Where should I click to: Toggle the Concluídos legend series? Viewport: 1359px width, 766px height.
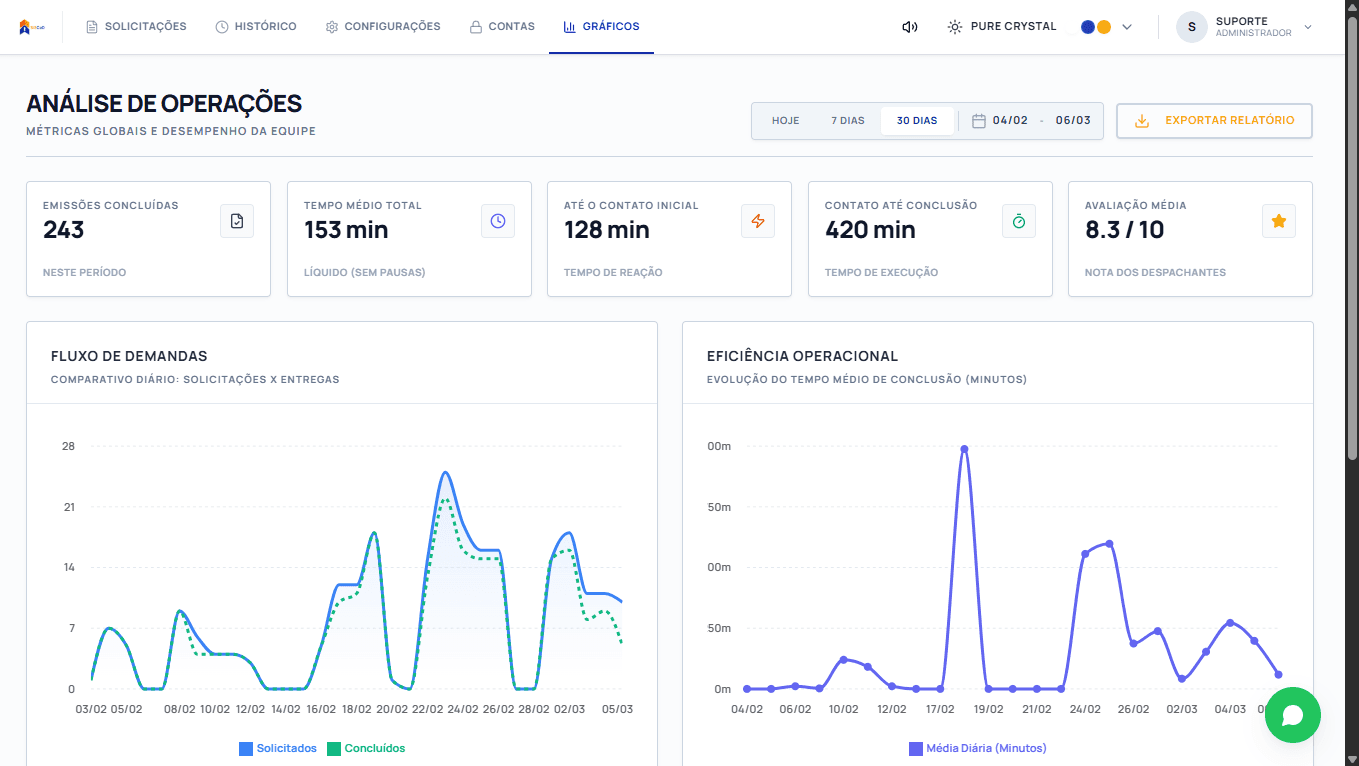[366, 748]
